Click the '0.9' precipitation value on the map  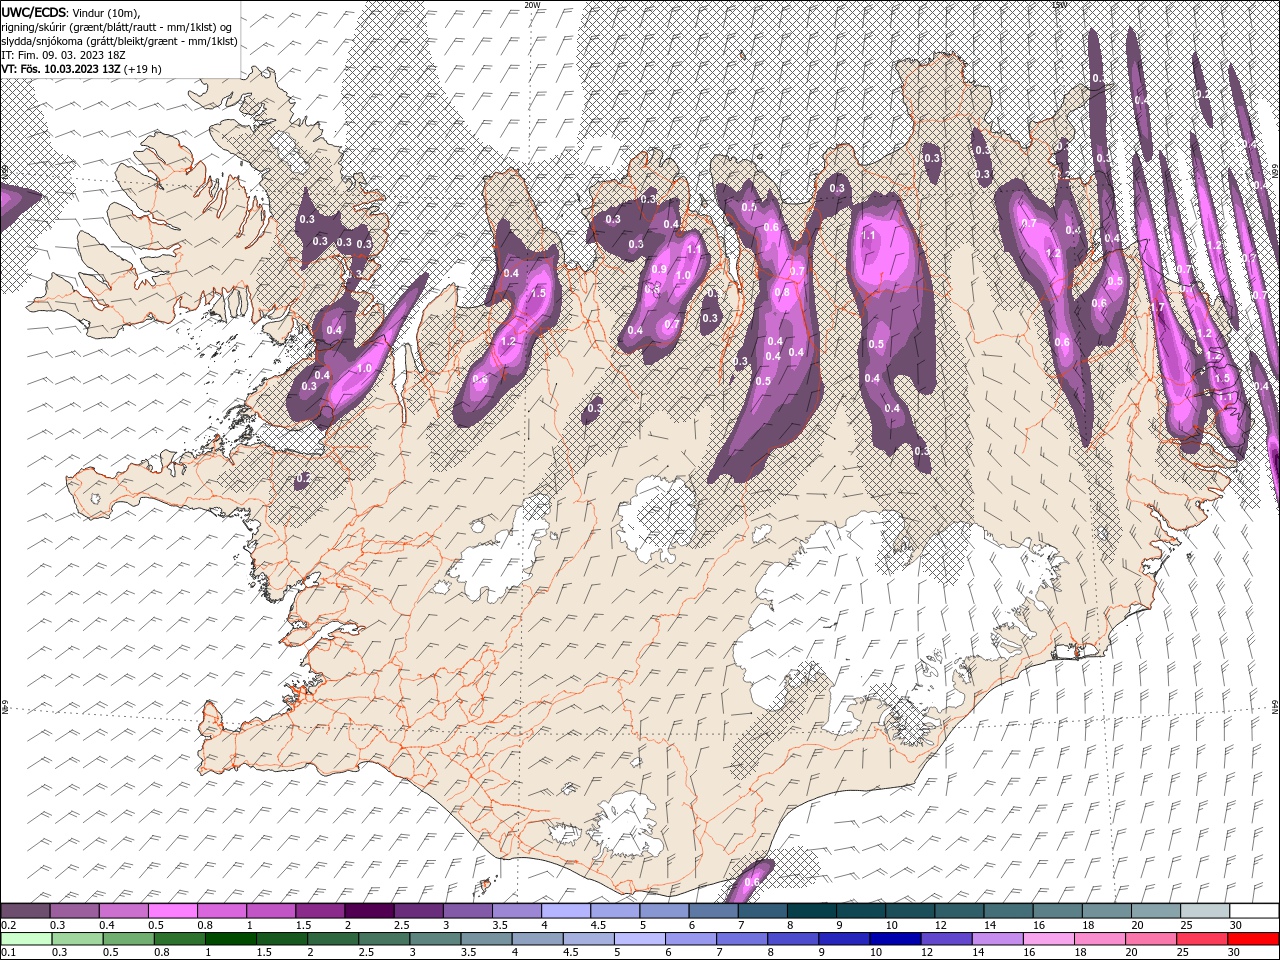tap(659, 270)
